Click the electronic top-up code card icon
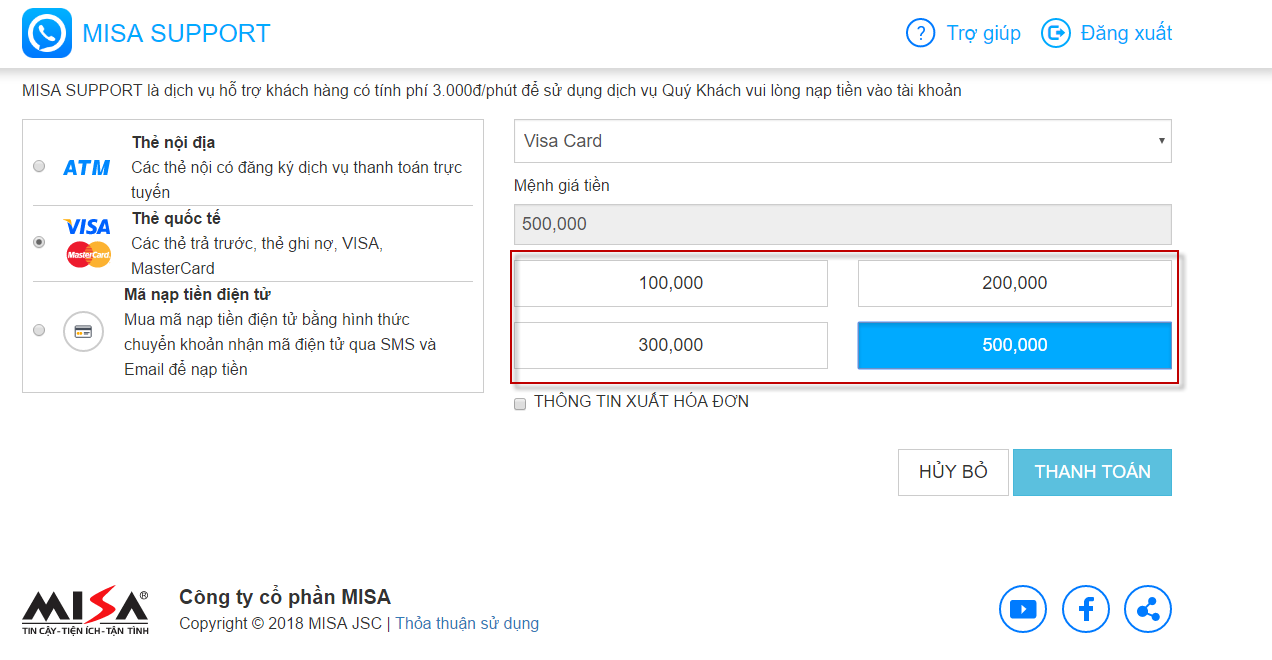The width and height of the screenshot is (1272, 660). pos(83,331)
